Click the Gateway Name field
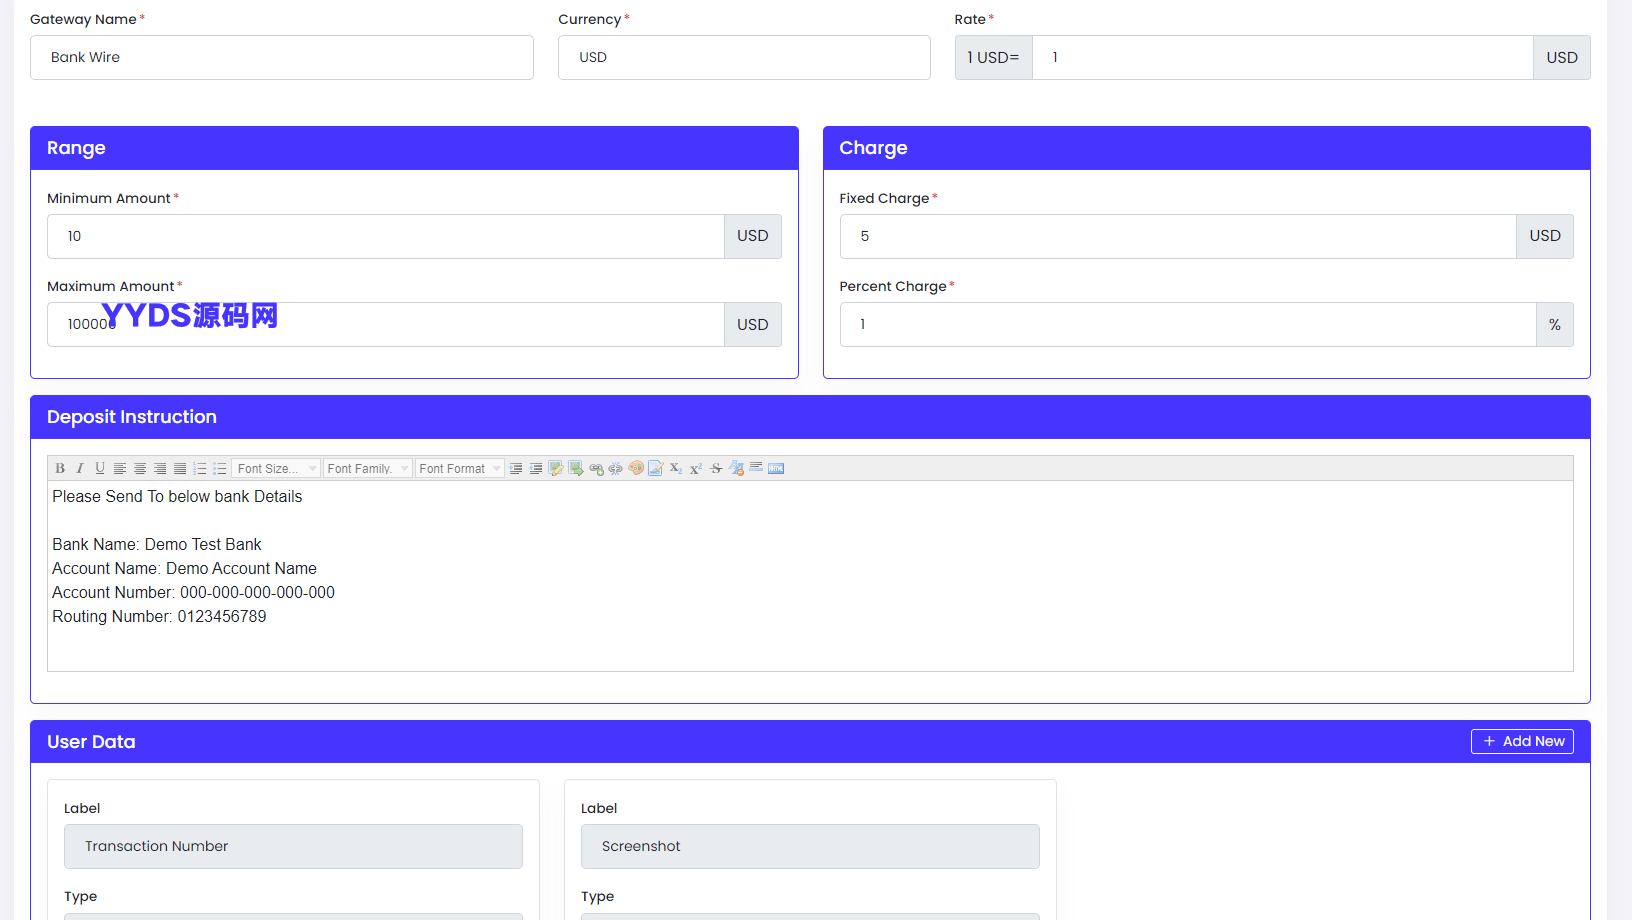 tap(282, 57)
